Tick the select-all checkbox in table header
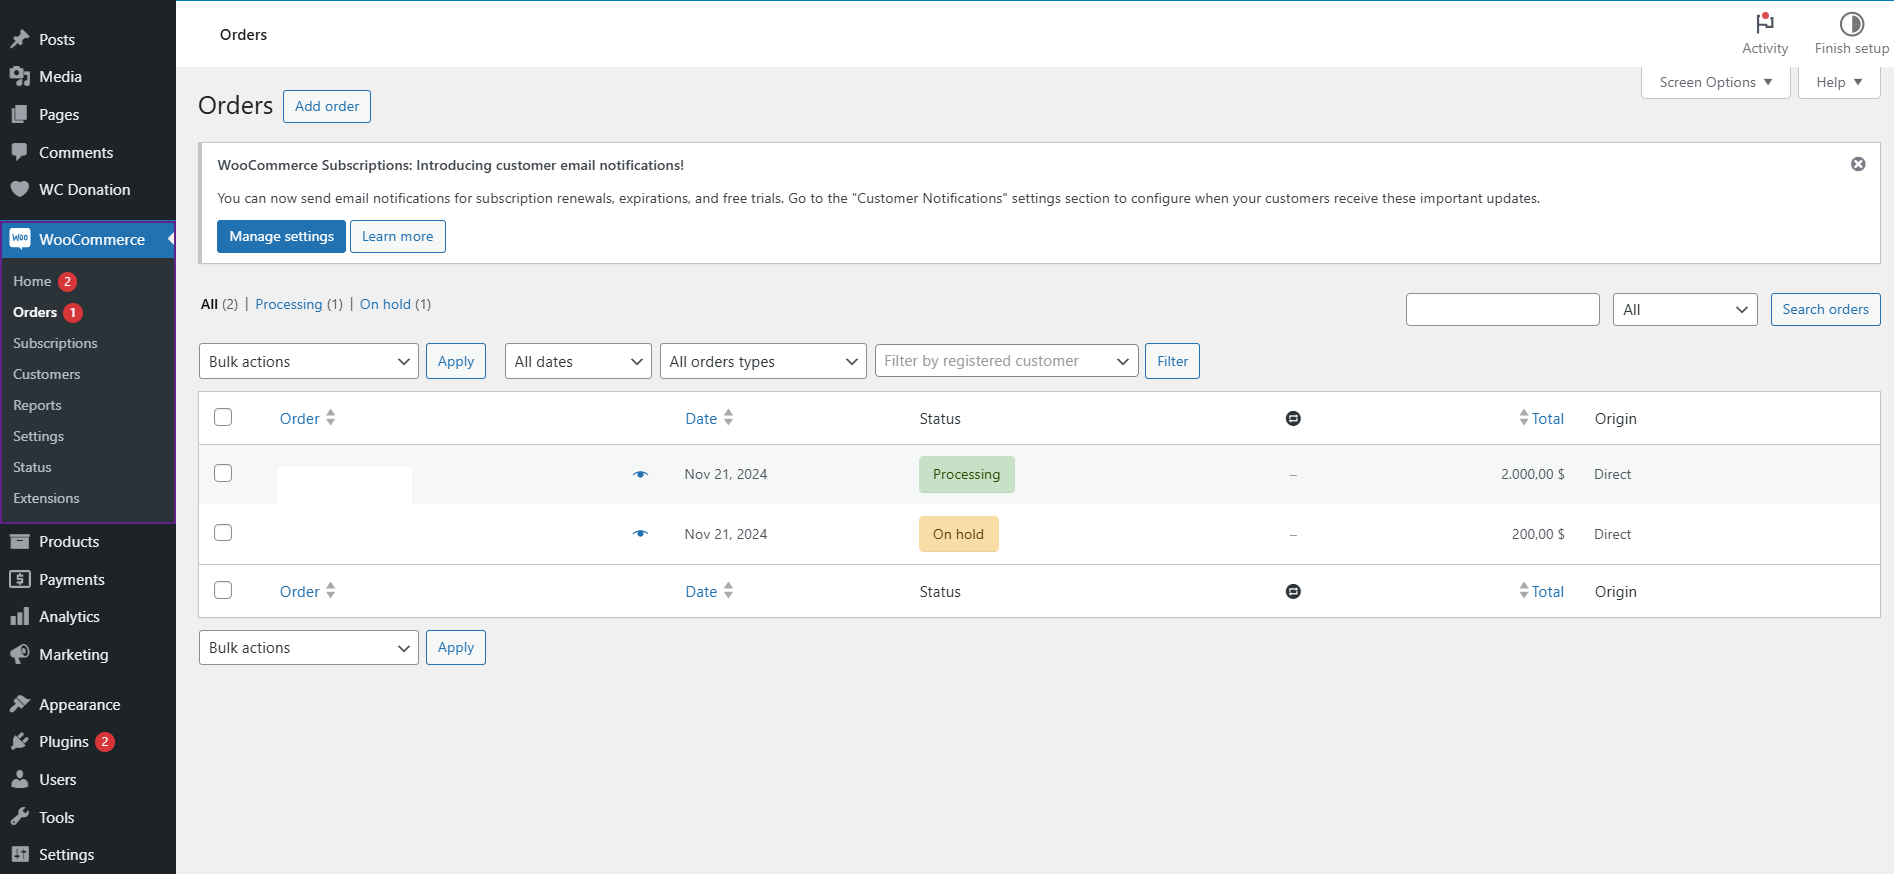The height and width of the screenshot is (874, 1894). pyautogui.click(x=223, y=417)
